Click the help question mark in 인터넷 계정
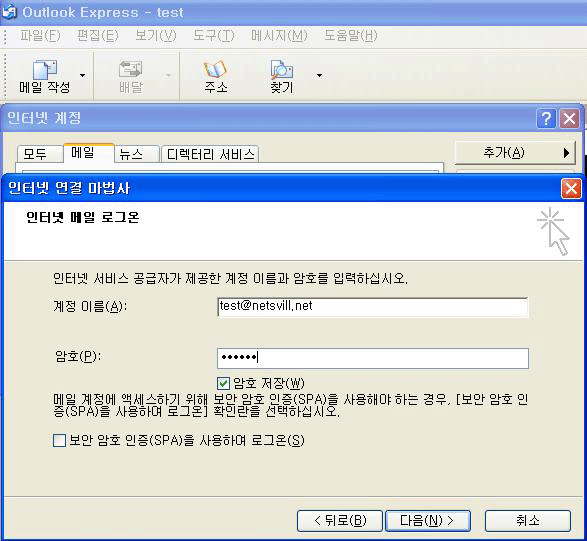Screen dimensions: 587x541 tap(546, 119)
